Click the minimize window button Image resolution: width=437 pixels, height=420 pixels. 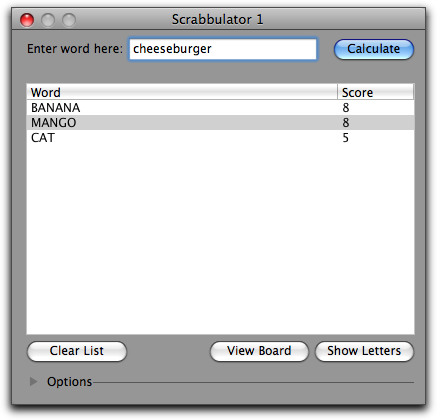pos(48,20)
